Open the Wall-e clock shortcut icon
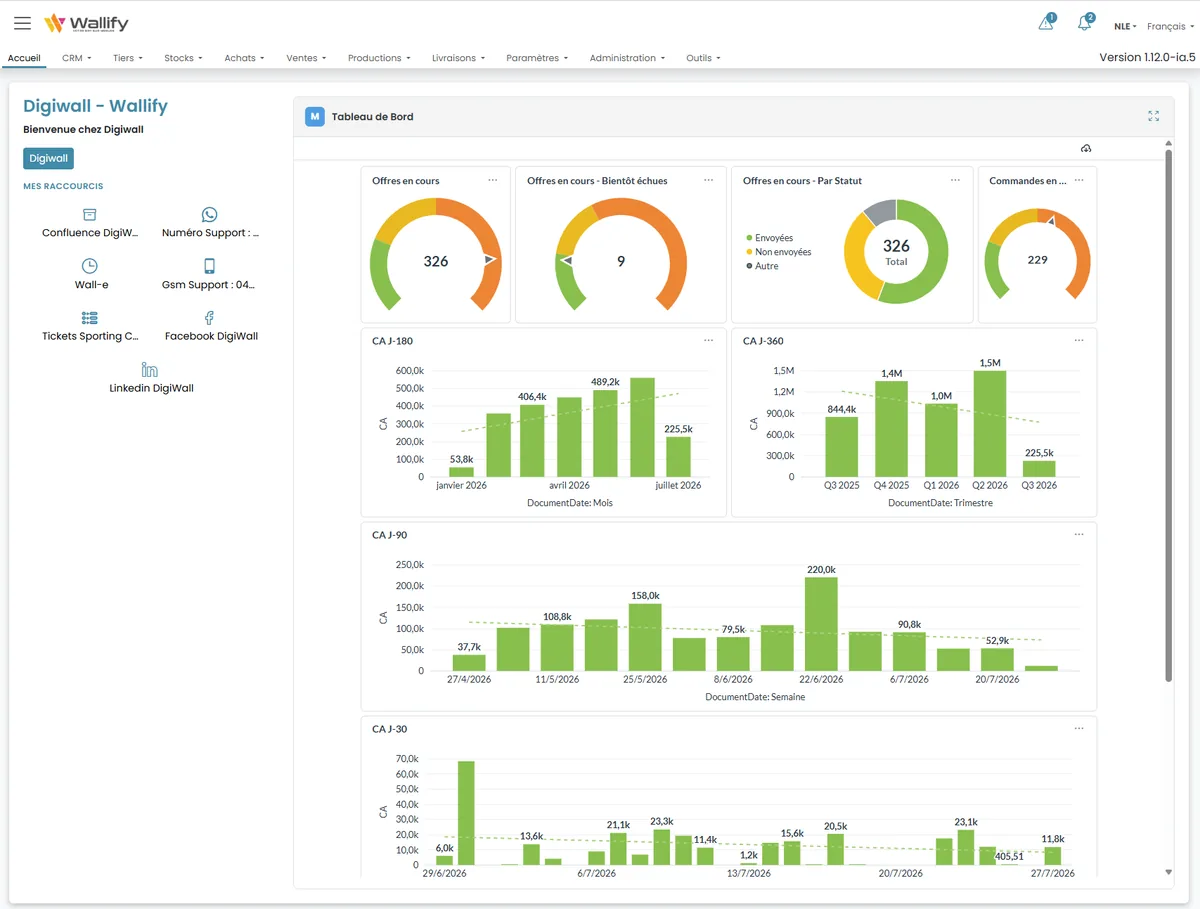Image resolution: width=1200 pixels, height=909 pixels. tap(90, 266)
